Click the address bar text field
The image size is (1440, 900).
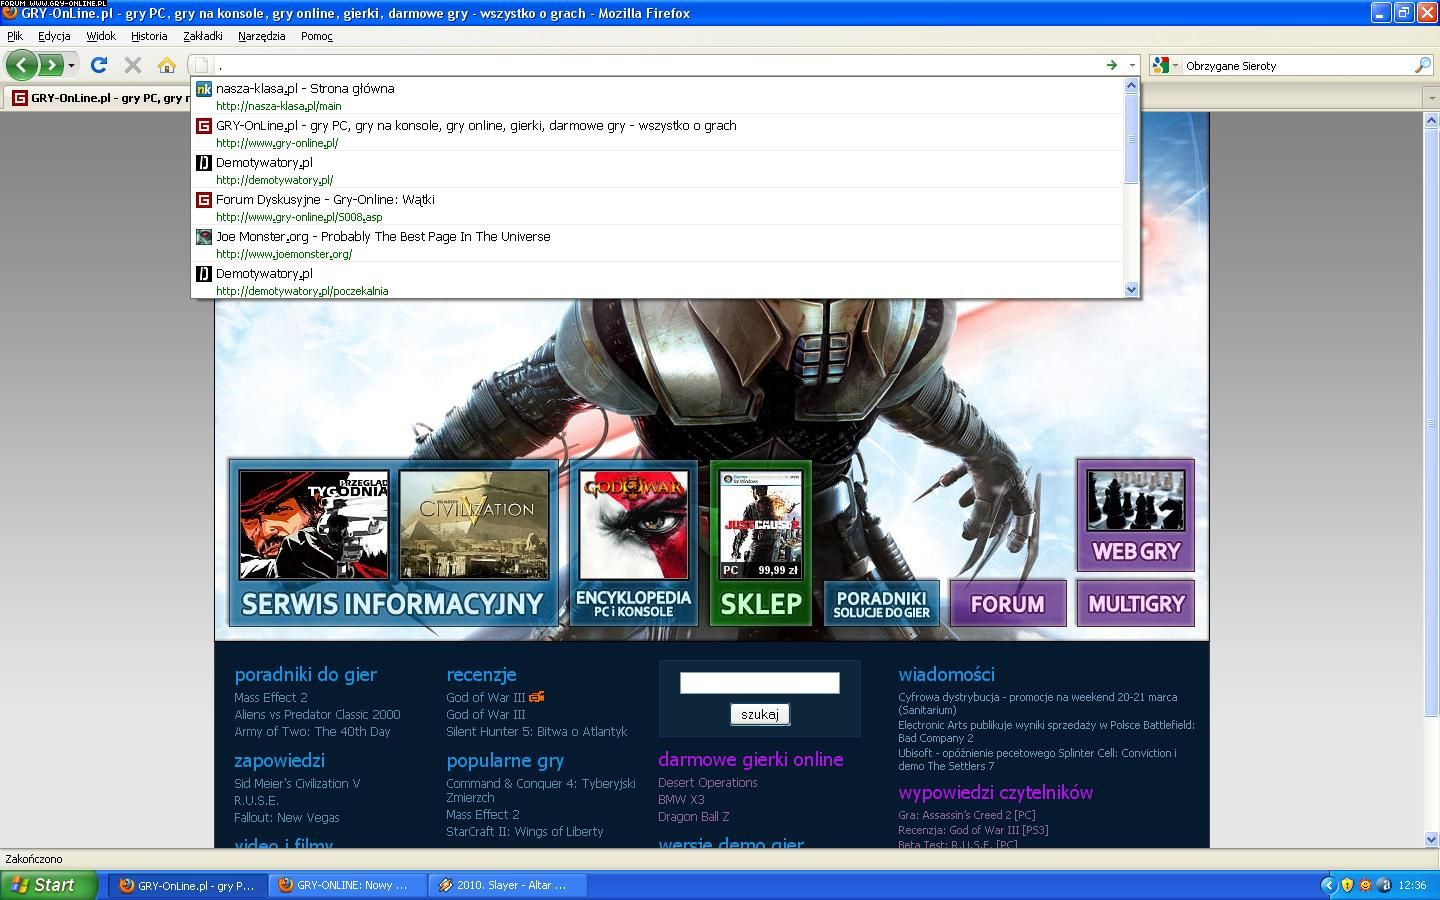click(658, 65)
